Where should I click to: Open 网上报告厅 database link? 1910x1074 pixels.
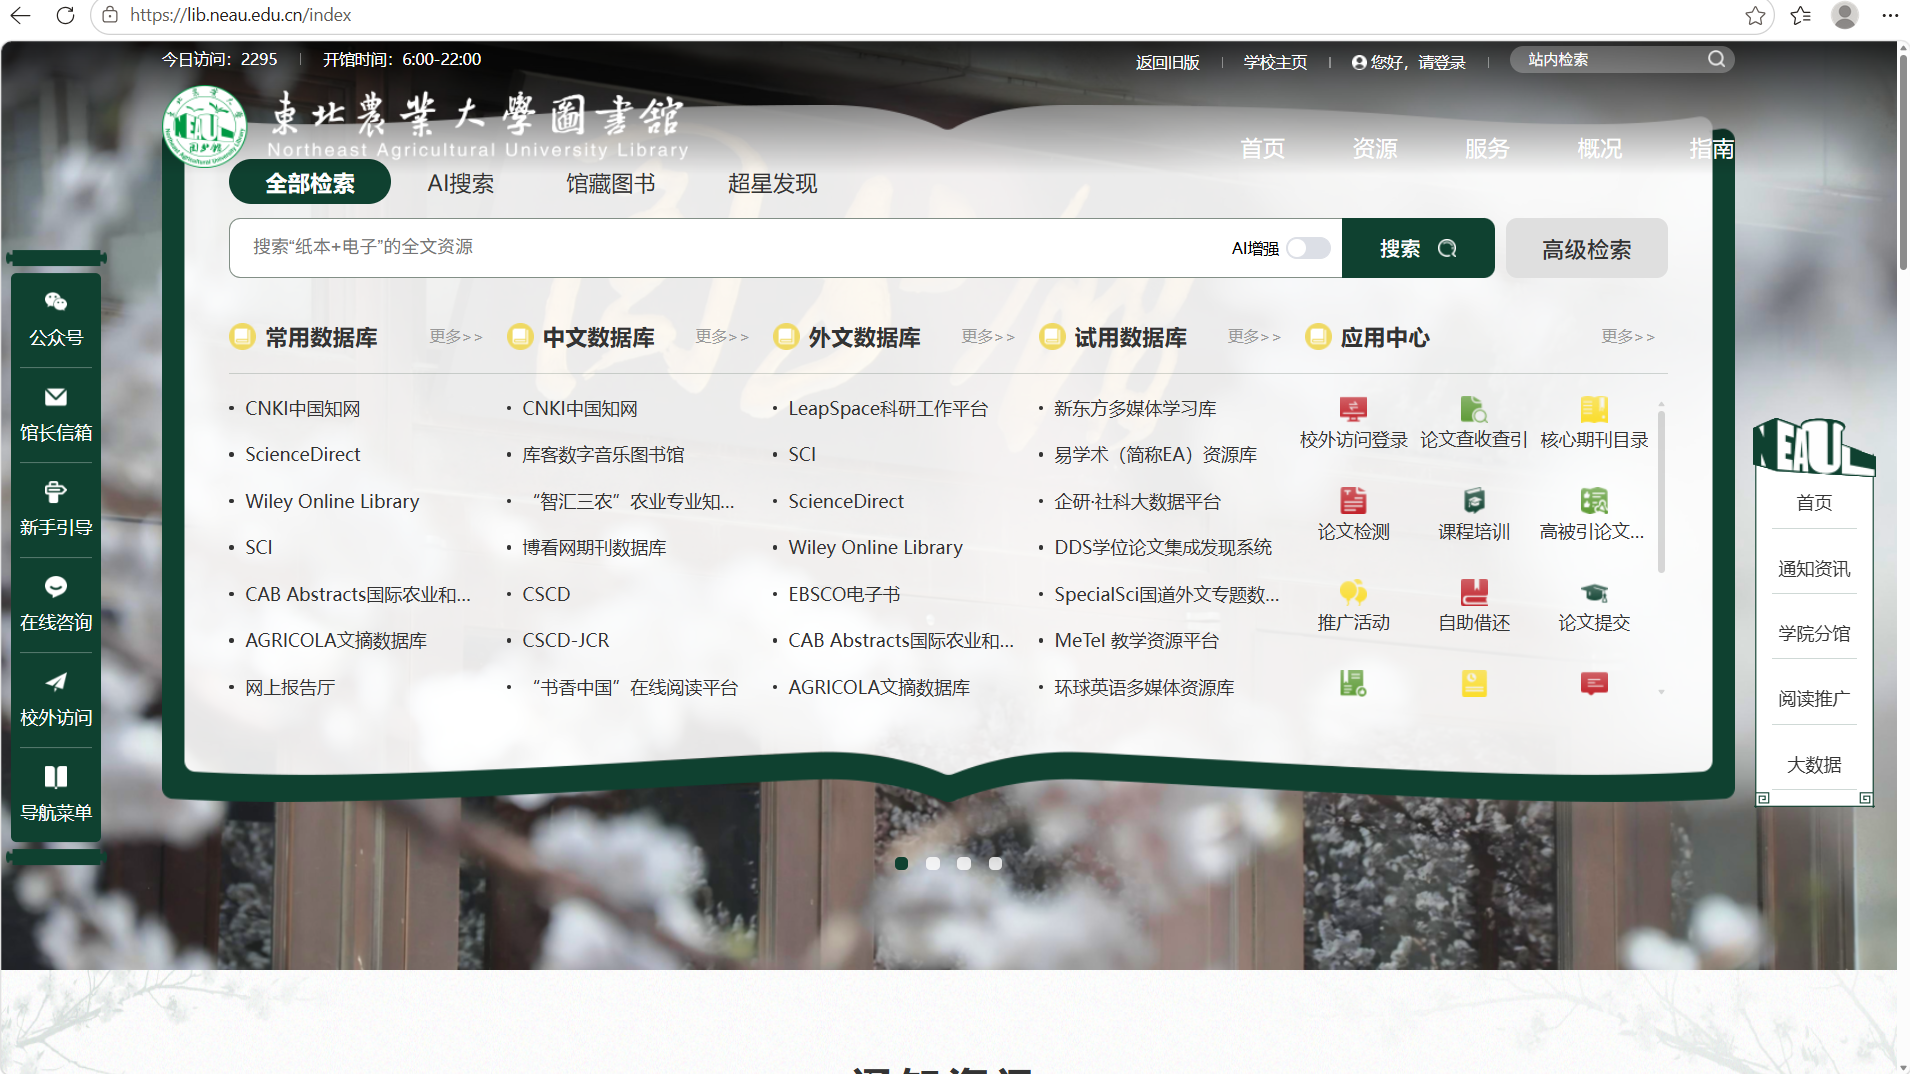click(290, 687)
